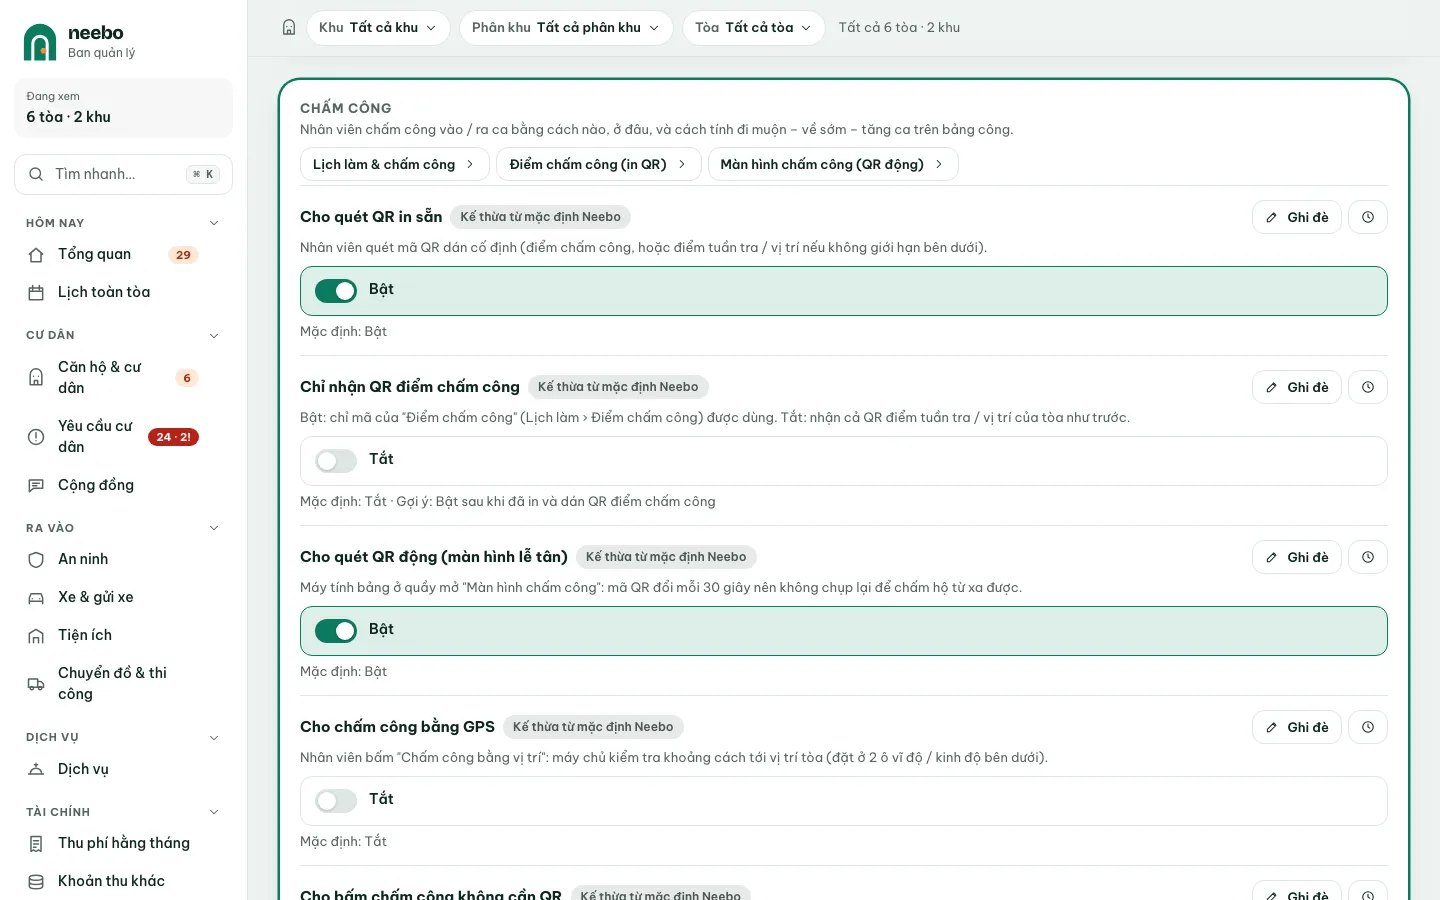
Task: Collapse the CƯ DÂN section
Action: (214, 336)
